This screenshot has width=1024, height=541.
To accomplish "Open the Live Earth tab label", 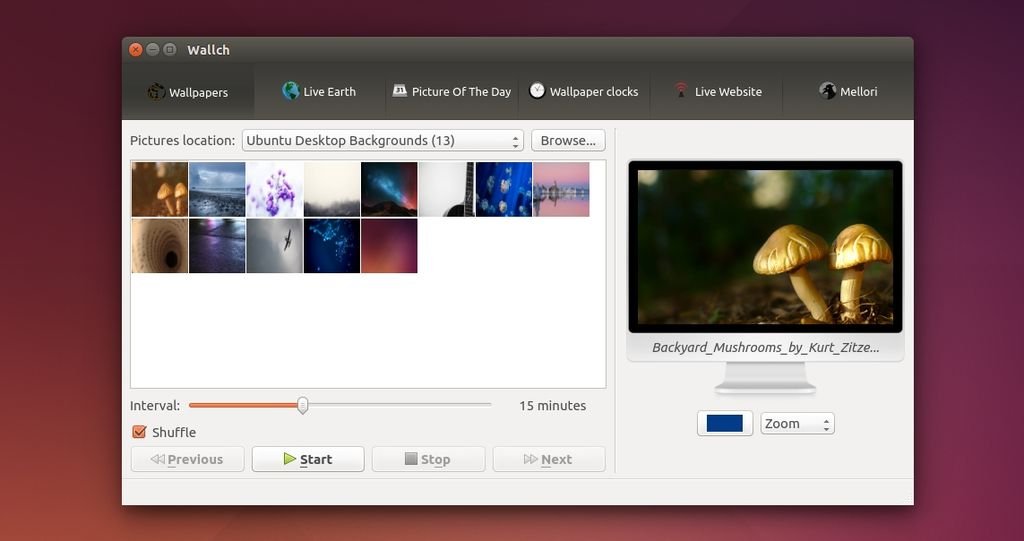I will tap(329, 91).
